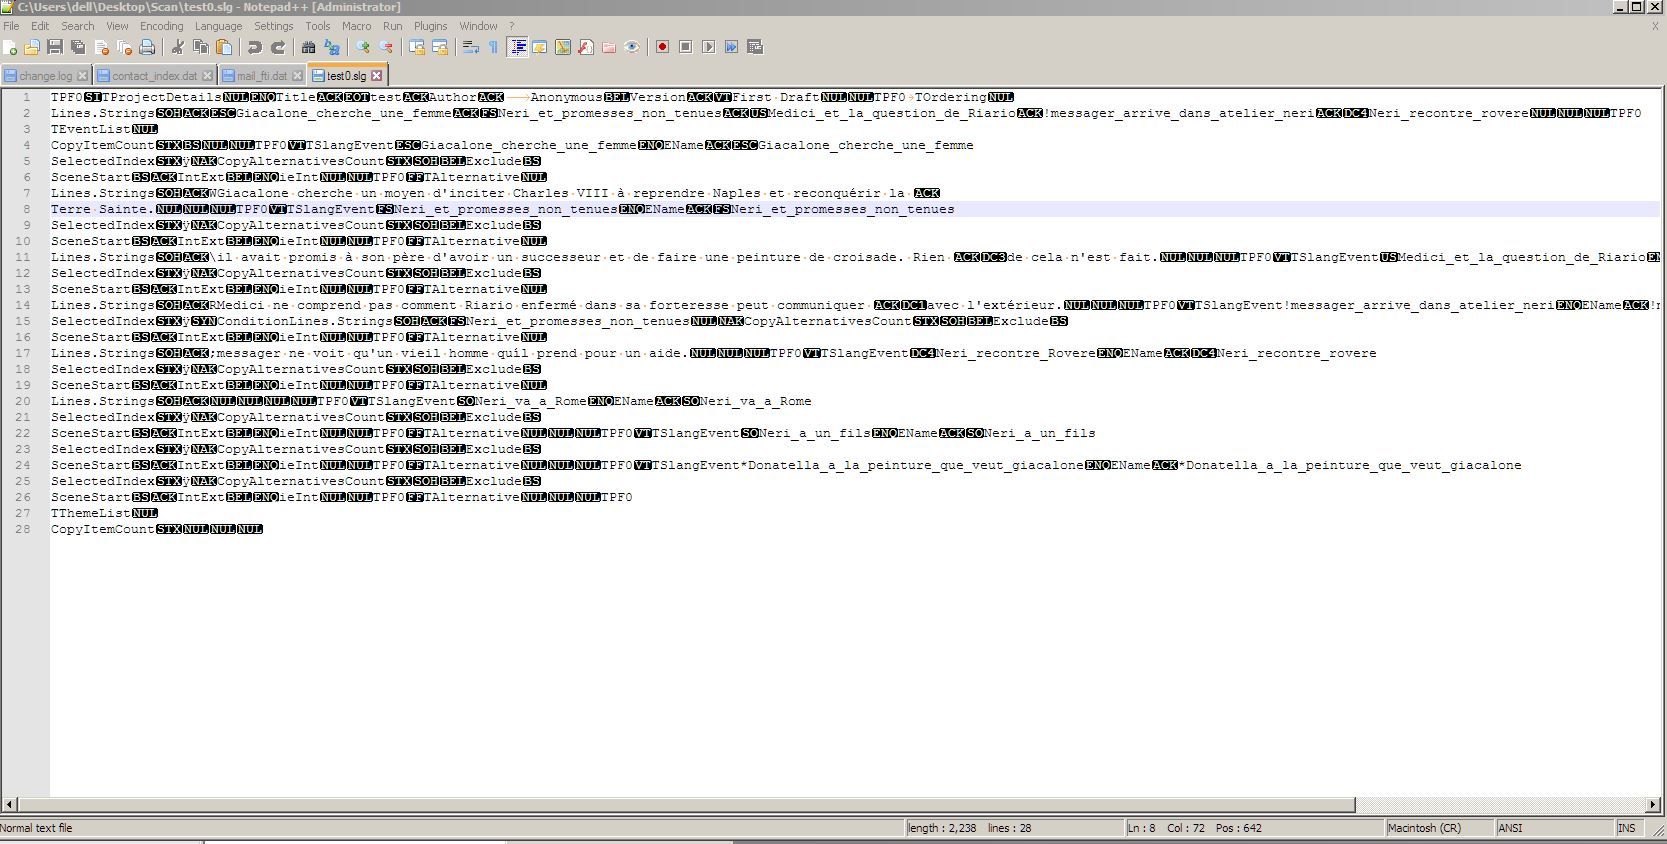Toggle Show All Characters pilcrow icon
Screen dimensions: 1667x844
click(x=493, y=47)
